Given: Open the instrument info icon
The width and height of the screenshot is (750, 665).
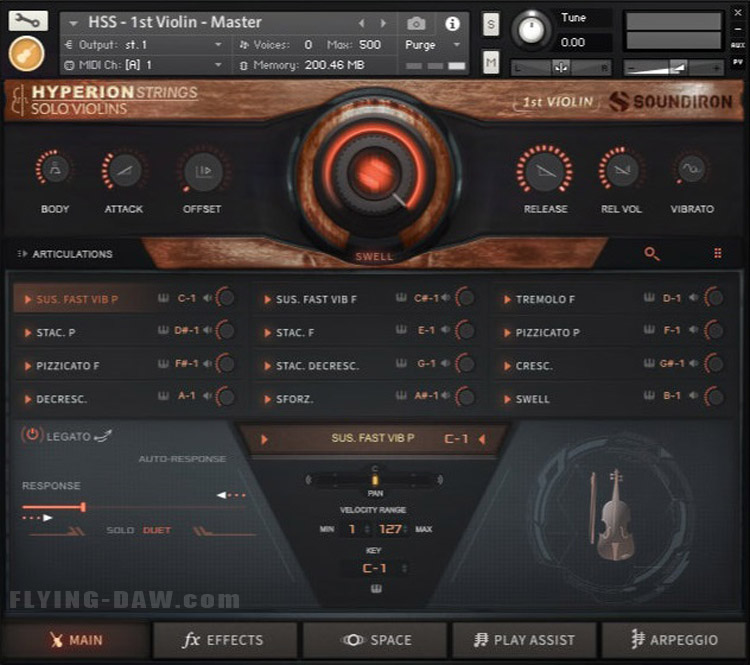Looking at the screenshot, I should [x=452, y=23].
